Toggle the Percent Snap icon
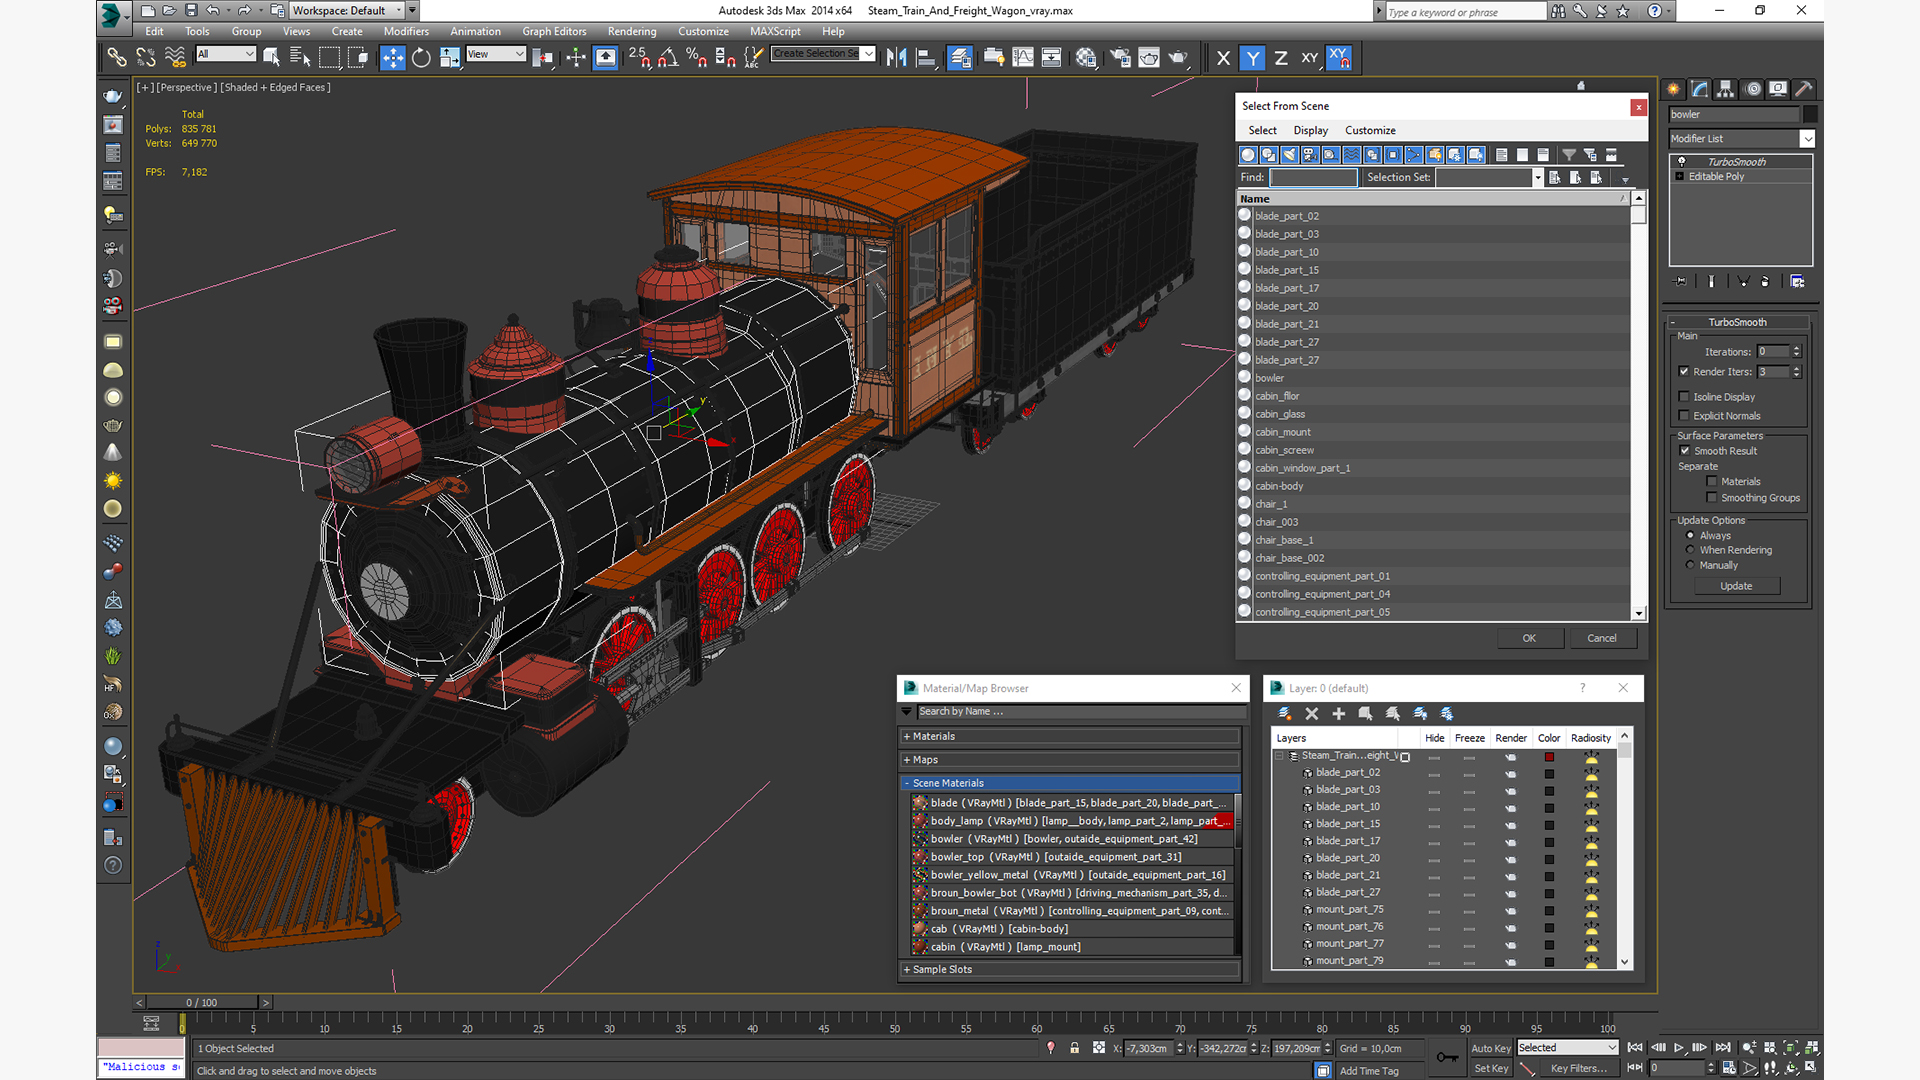 697,57
